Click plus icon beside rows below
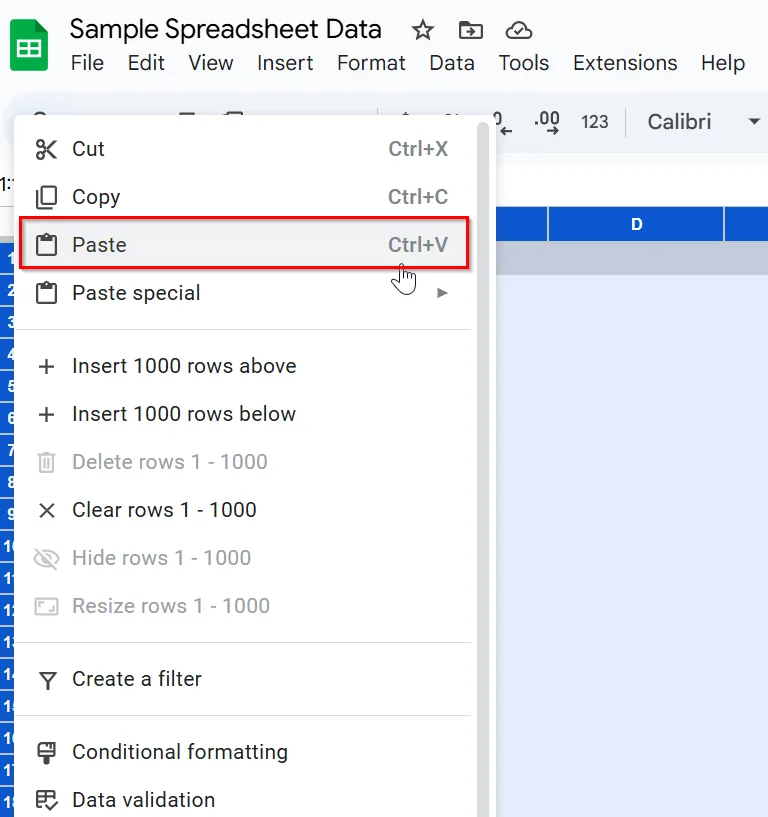The width and height of the screenshot is (768, 817). pos(46,415)
